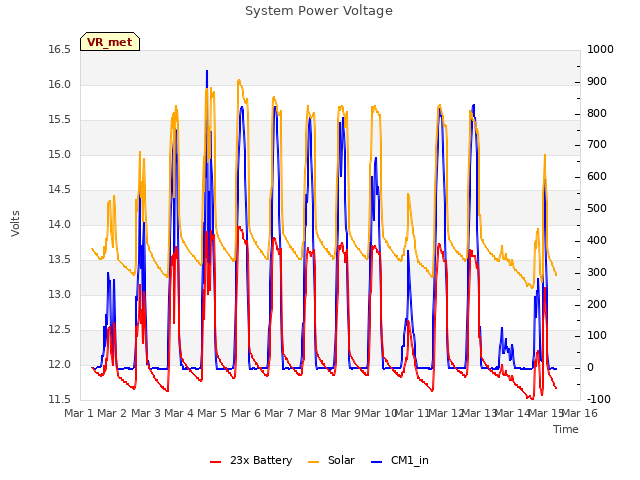This screenshot has height=480, width=640.
Task: Select the Mar 7 x-axis tick label
Action: (279, 413)
